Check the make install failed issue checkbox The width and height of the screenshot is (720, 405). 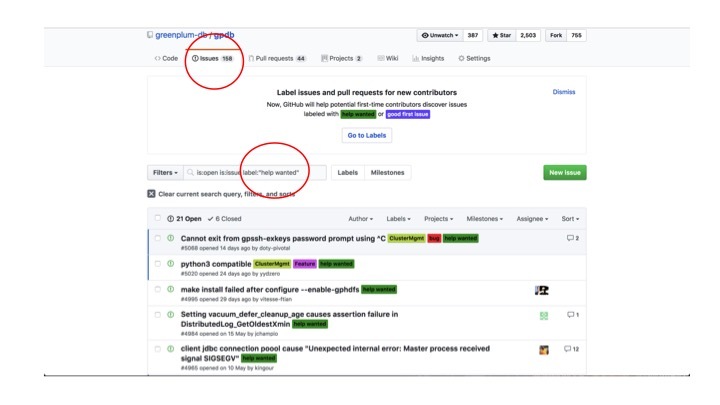click(158, 289)
